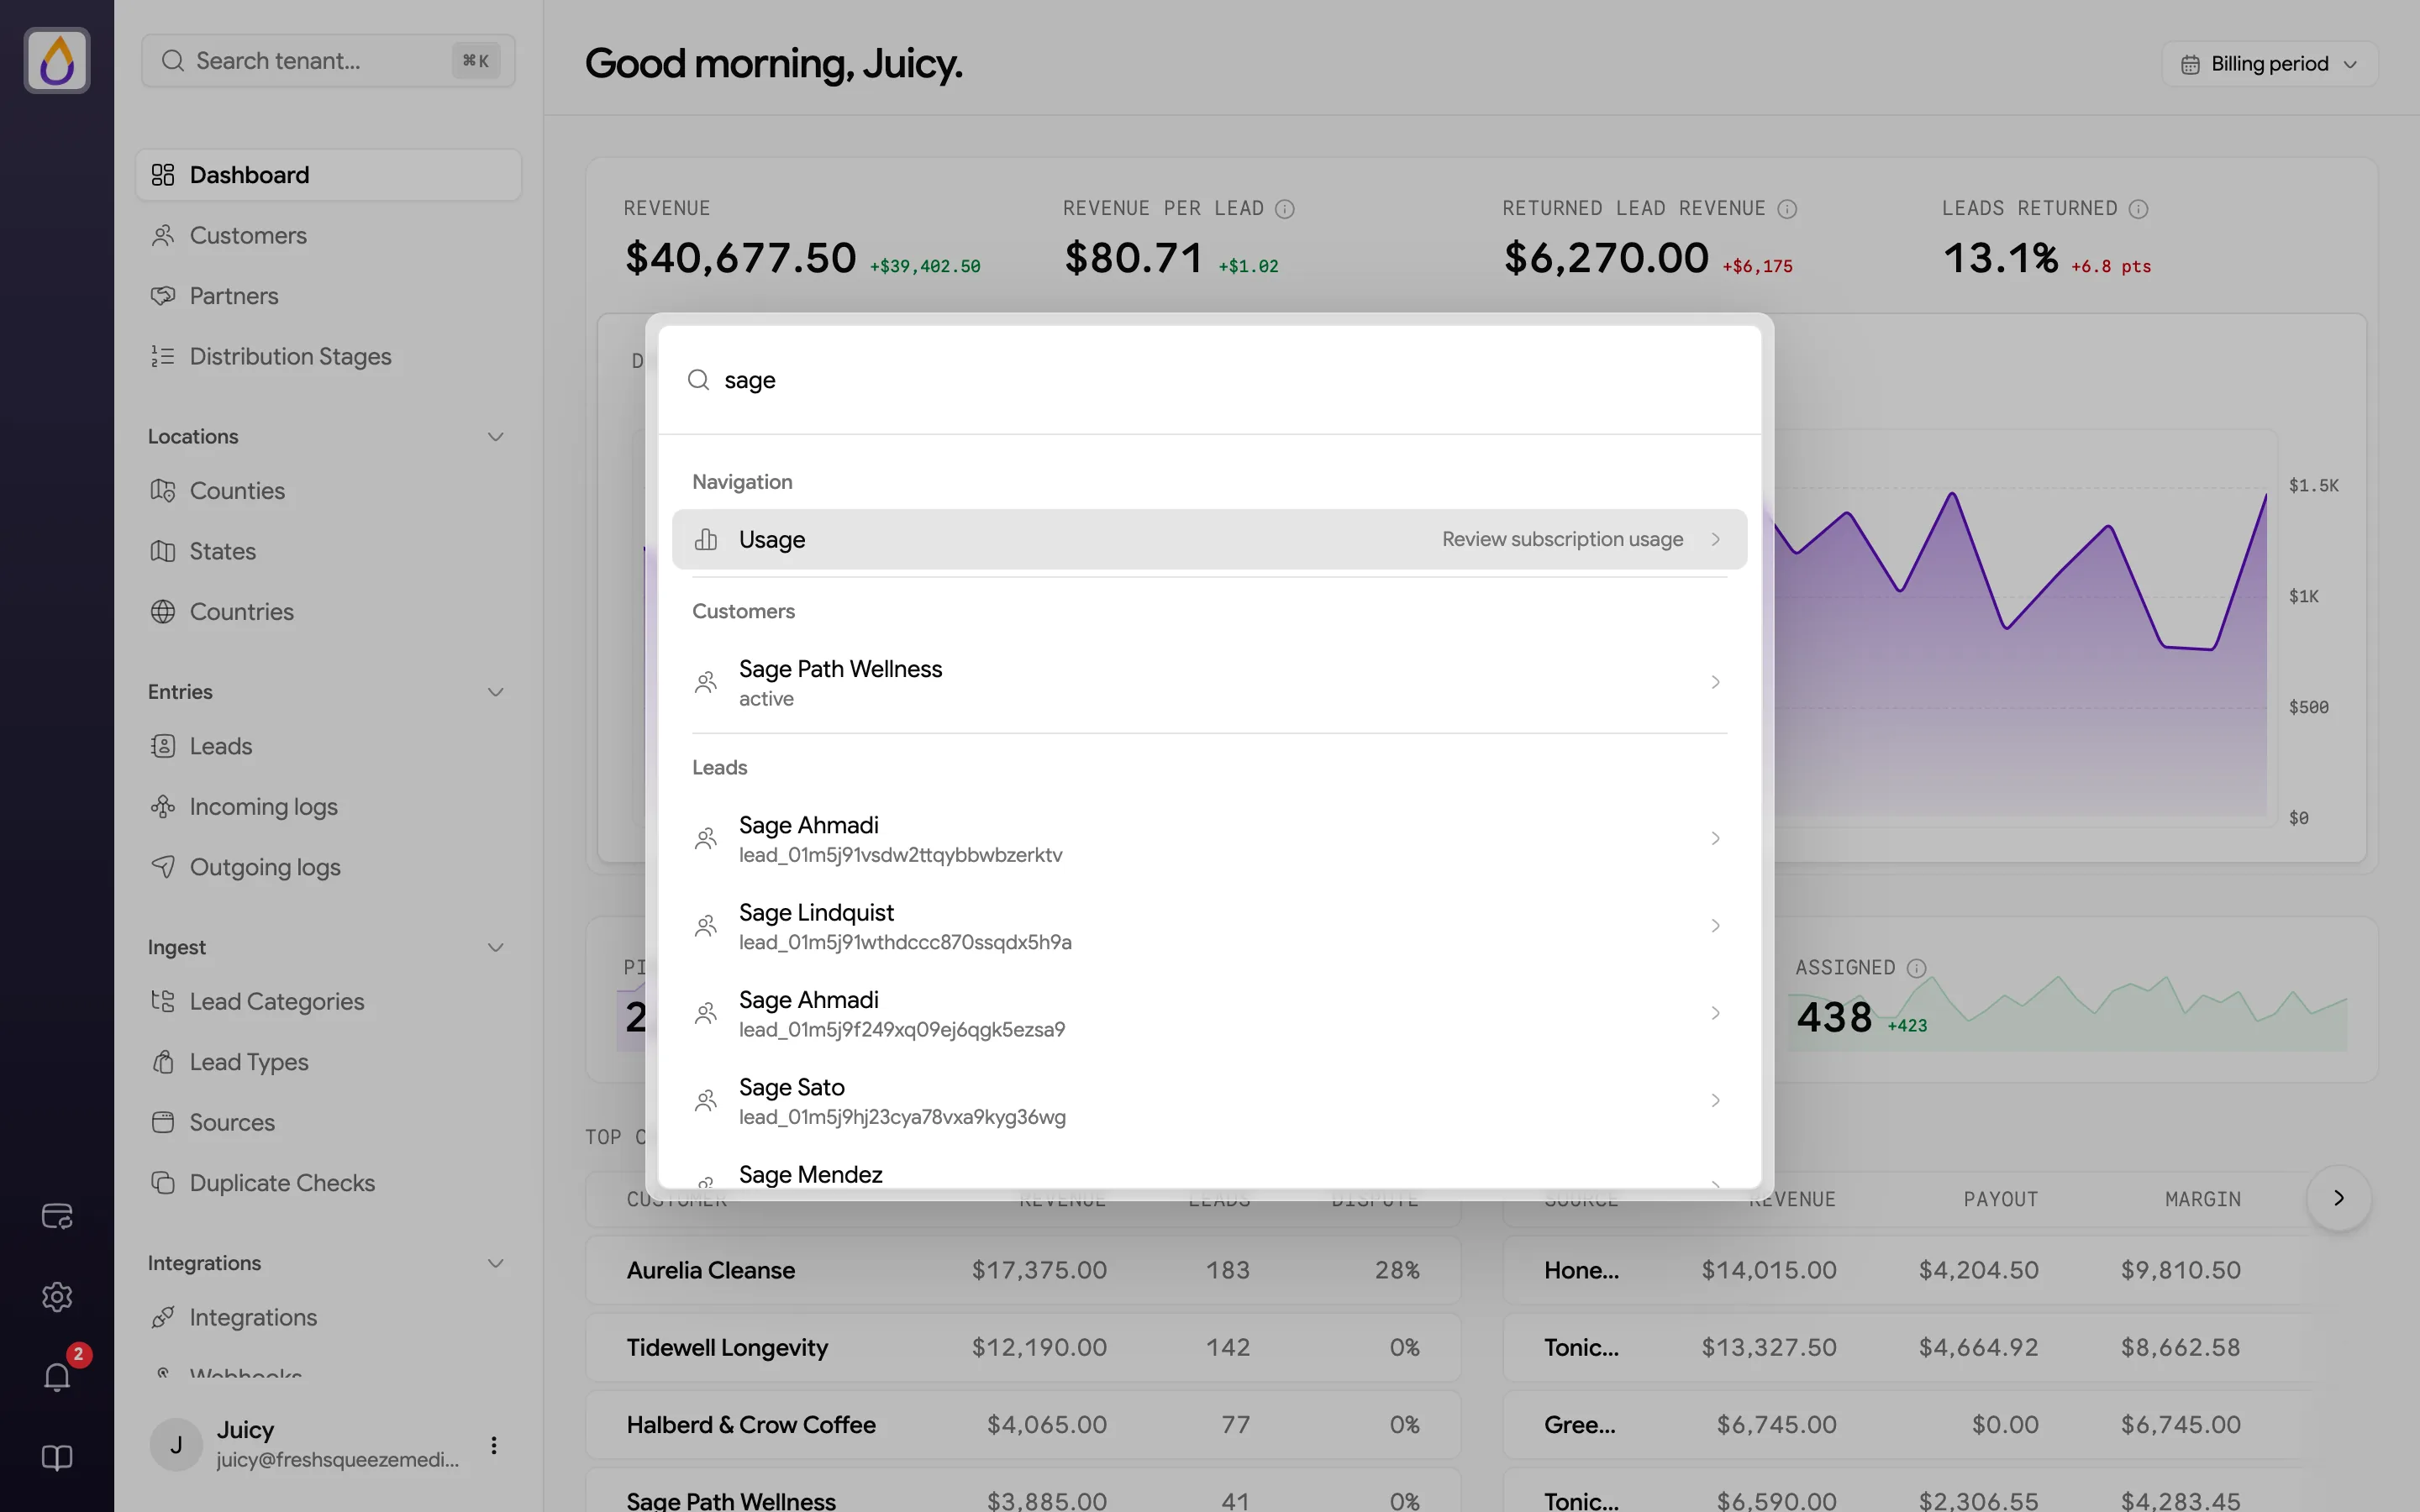Click info icon beside Returned Lead Revenue

click(1787, 209)
